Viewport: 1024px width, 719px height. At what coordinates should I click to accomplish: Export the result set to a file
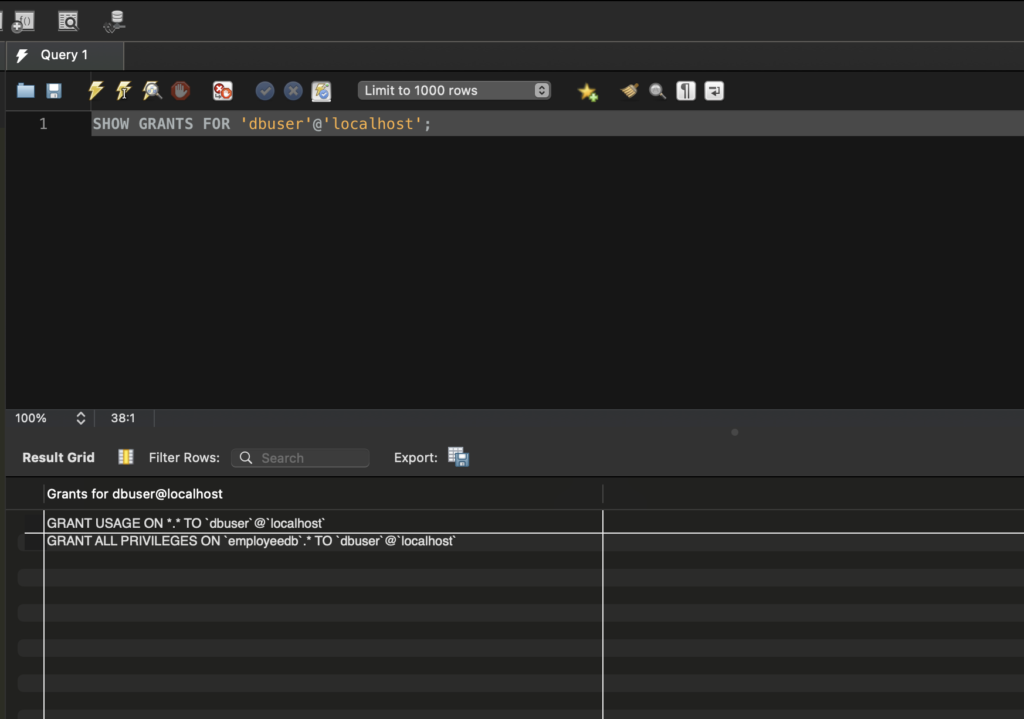click(458, 457)
